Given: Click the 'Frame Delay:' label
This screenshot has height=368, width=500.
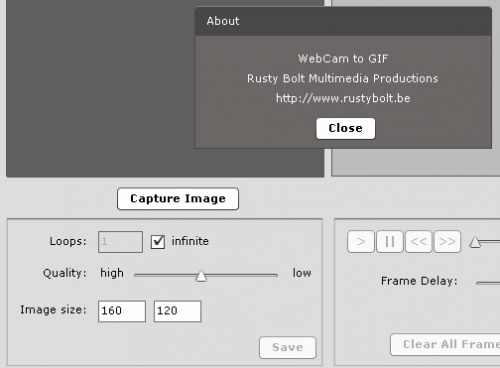Looking at the screenshot, I should pos(419,281).
